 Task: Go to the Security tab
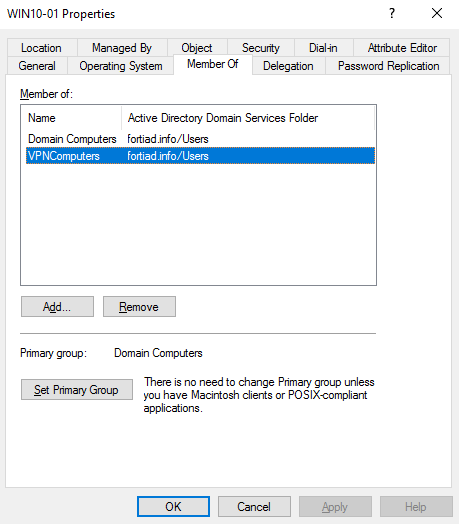[x=261, y=48]
